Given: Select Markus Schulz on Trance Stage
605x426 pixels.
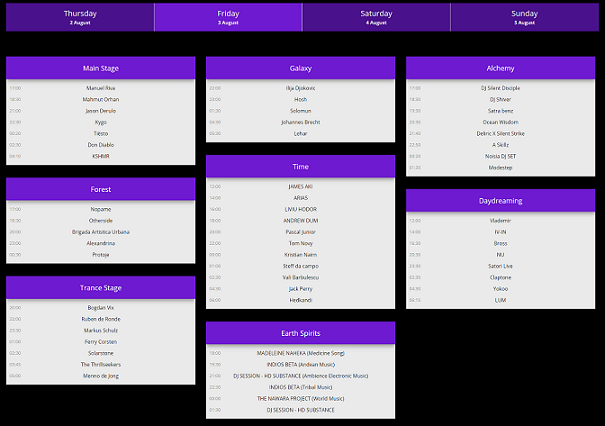Looking at the screenshot, I should [x=101, y=330].
